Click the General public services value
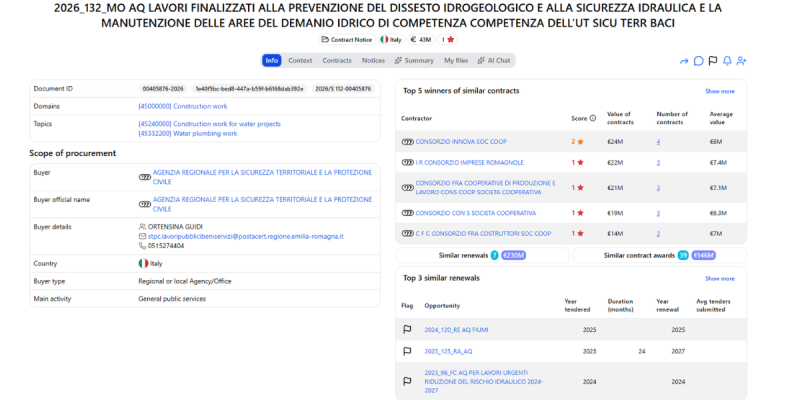 [x=172, y=298]
